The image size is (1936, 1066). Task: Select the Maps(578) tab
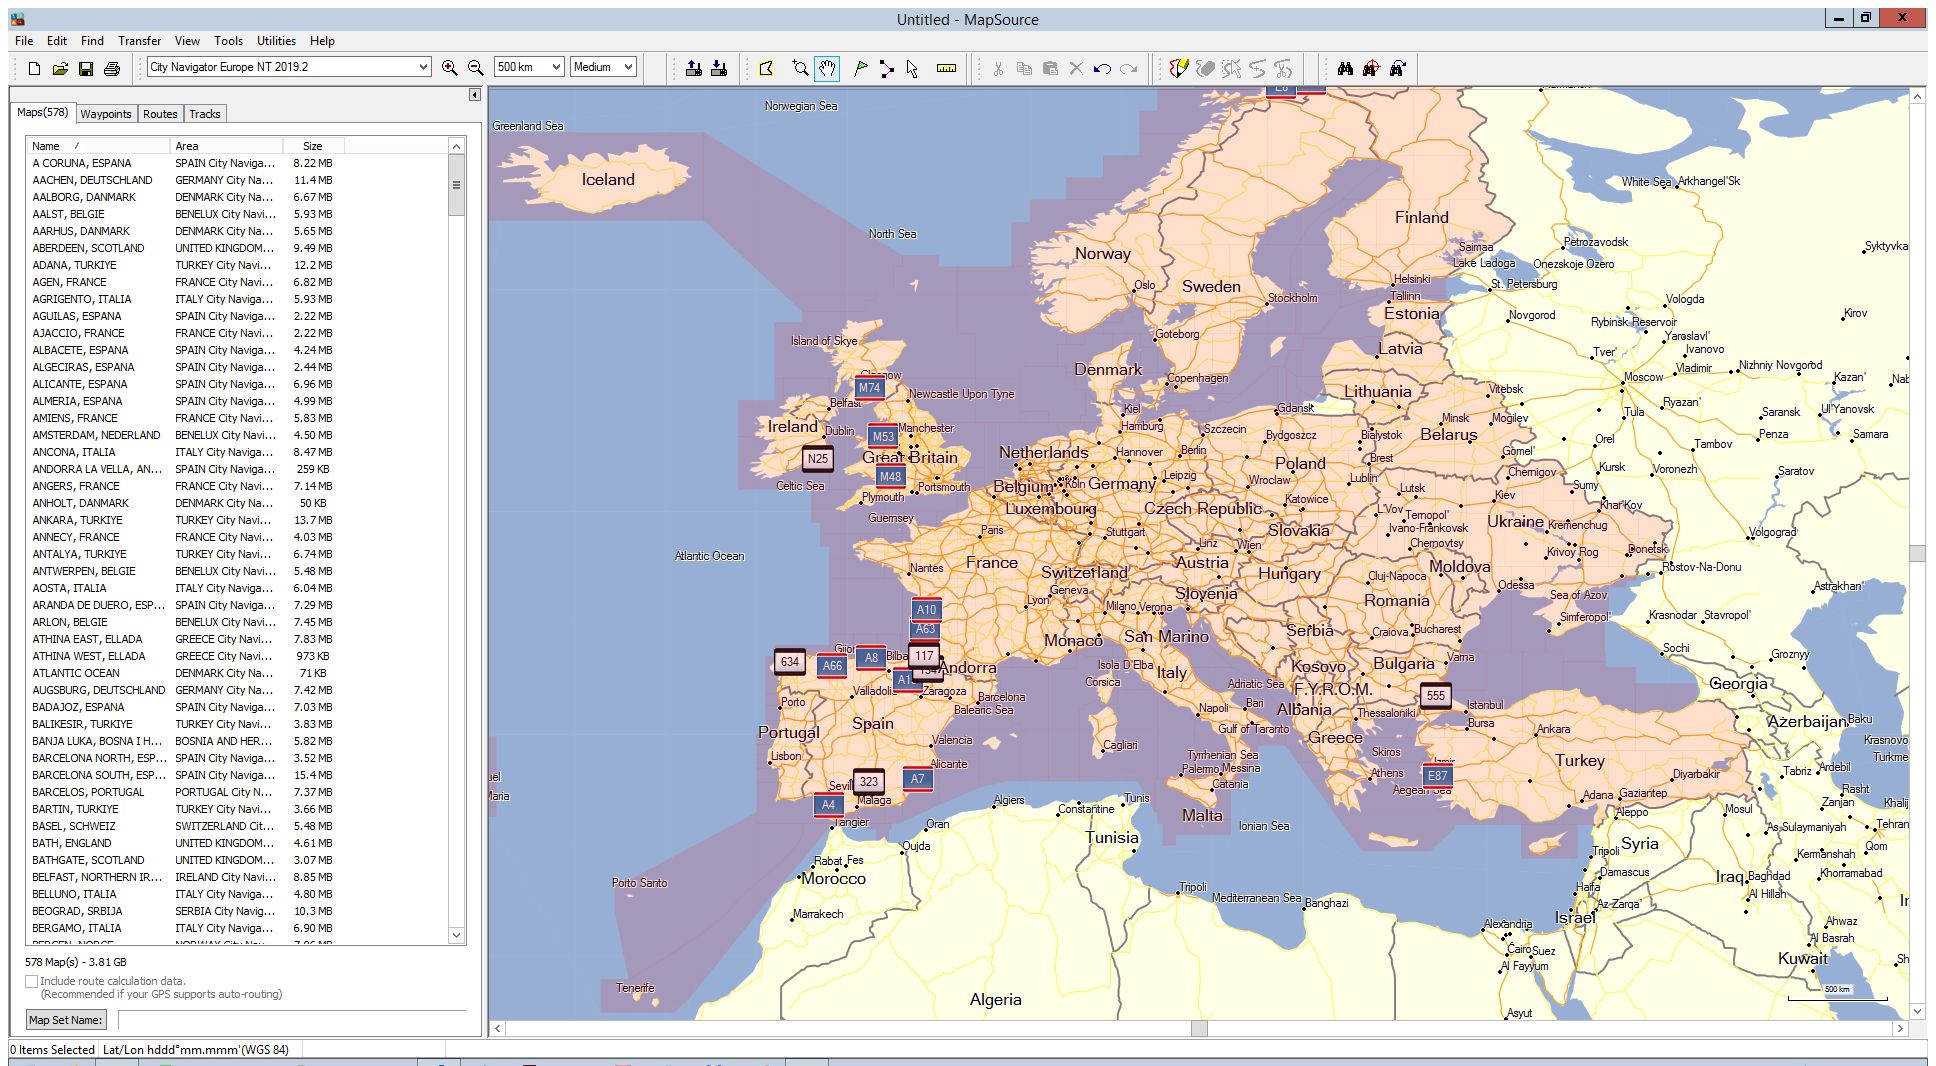(43, 112)
